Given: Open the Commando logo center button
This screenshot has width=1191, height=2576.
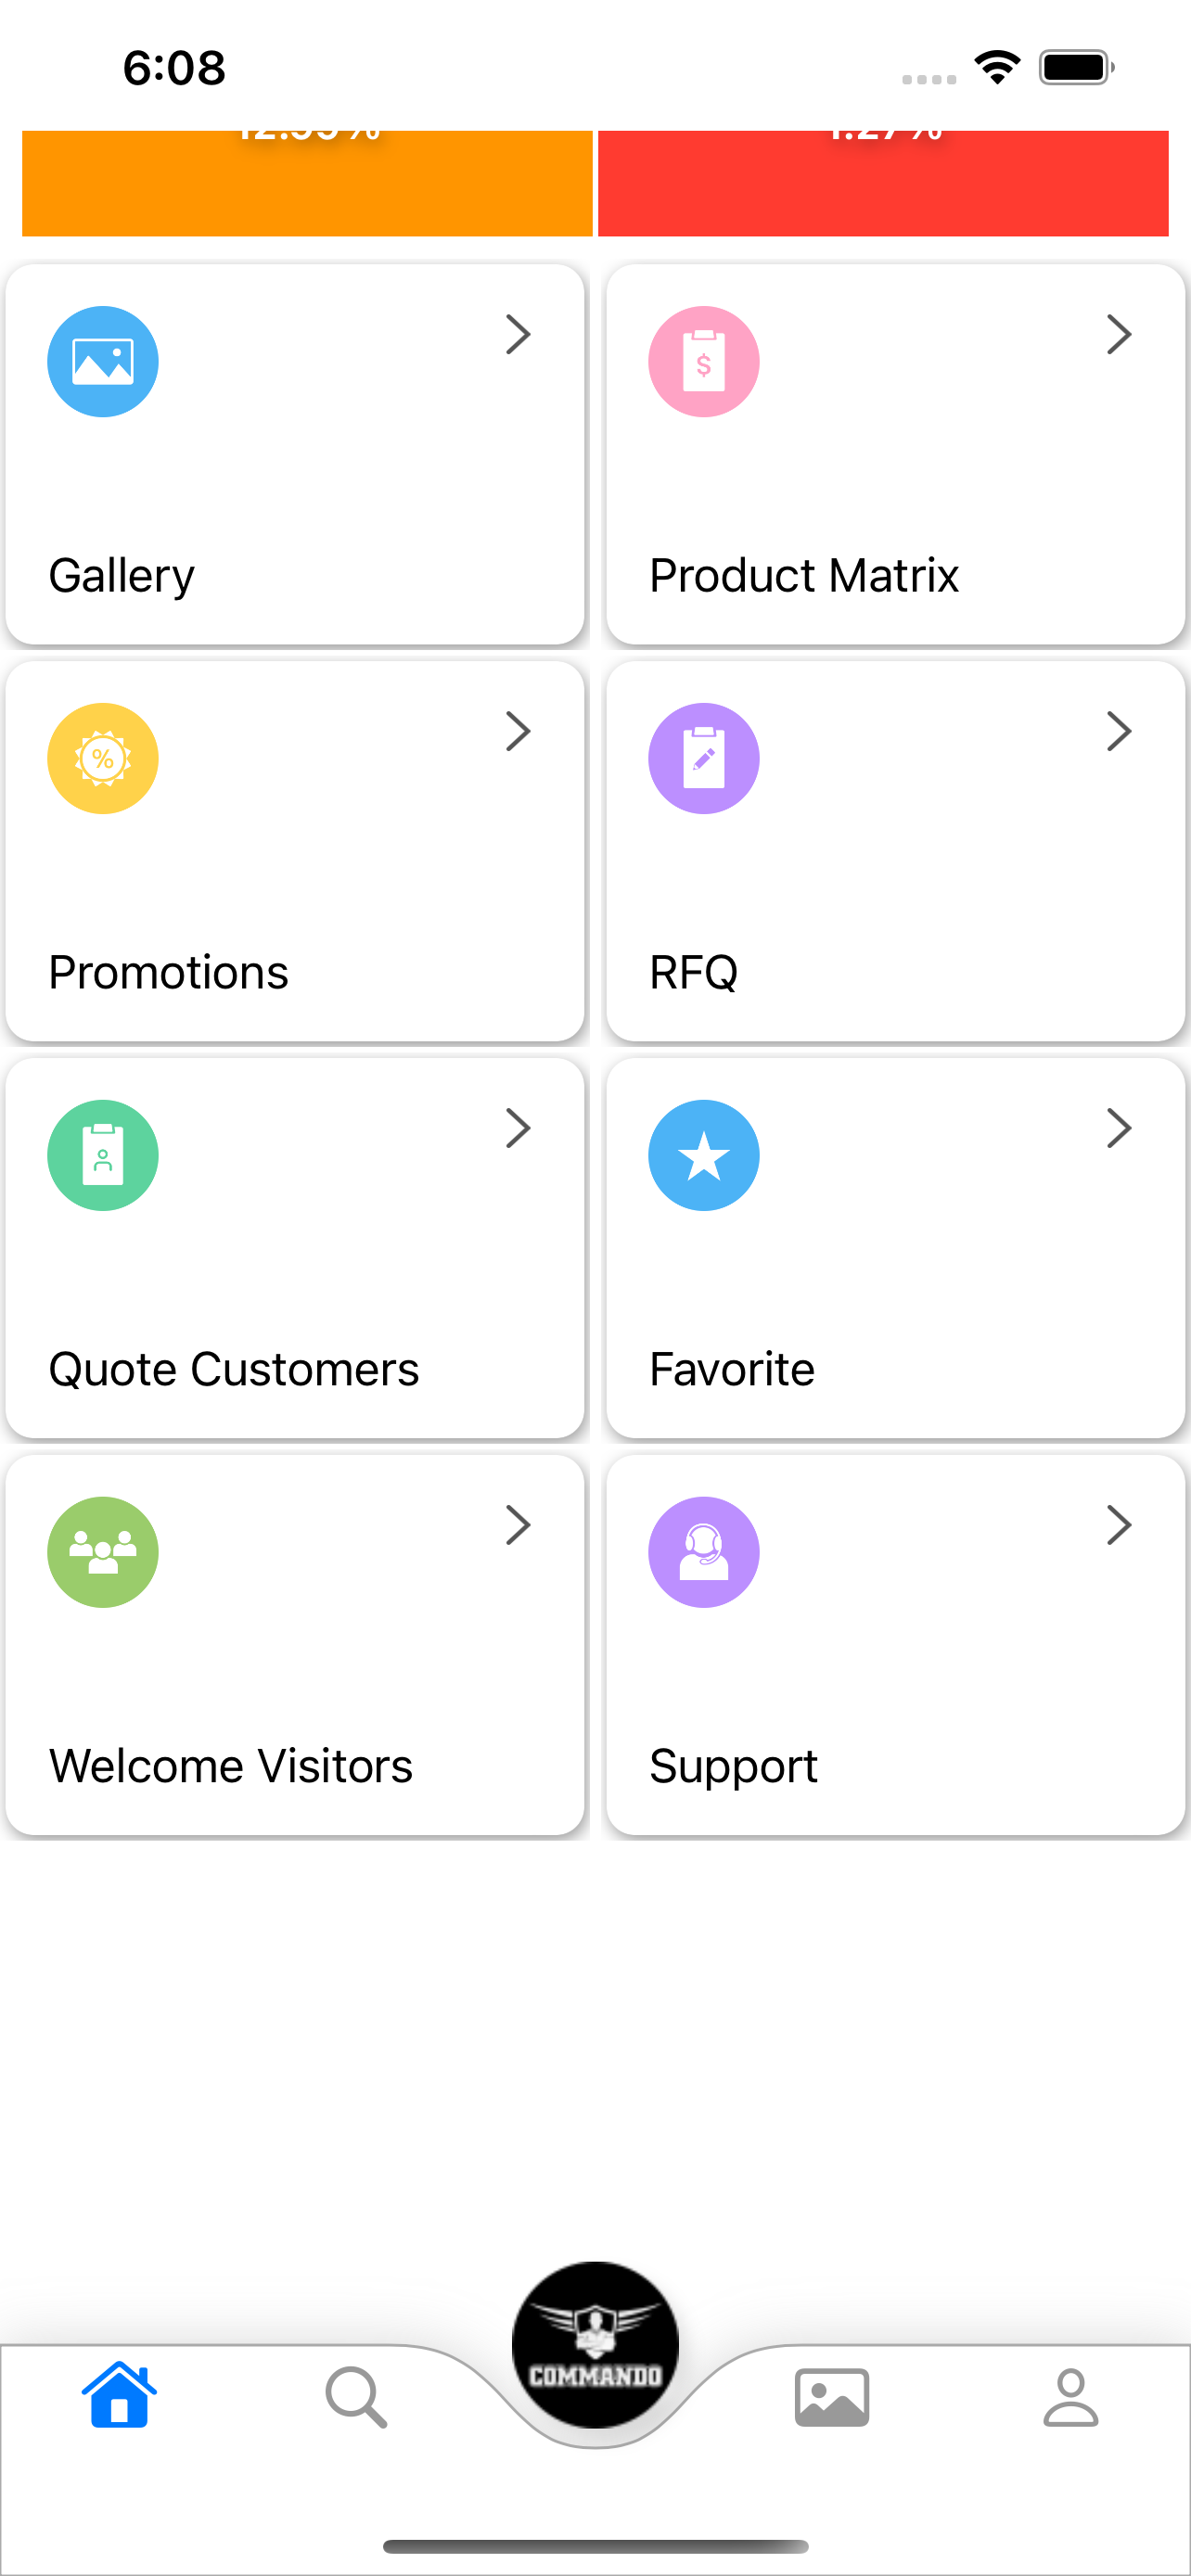Looking at the screenshot, I should pyautogui.click(x=595, y=2344).
